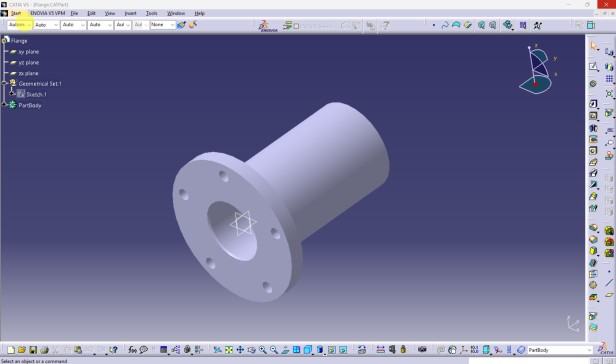Open the line type Auto dropdown
The image size is (616, 364).
[x=101, y=25]
